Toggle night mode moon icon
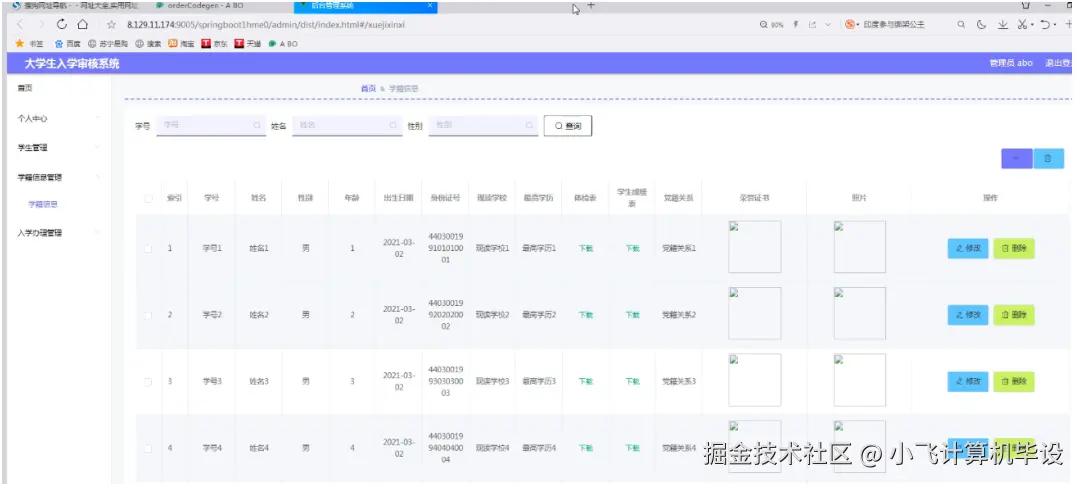Viewport: 1080px width, 484px height. point(982,25)
